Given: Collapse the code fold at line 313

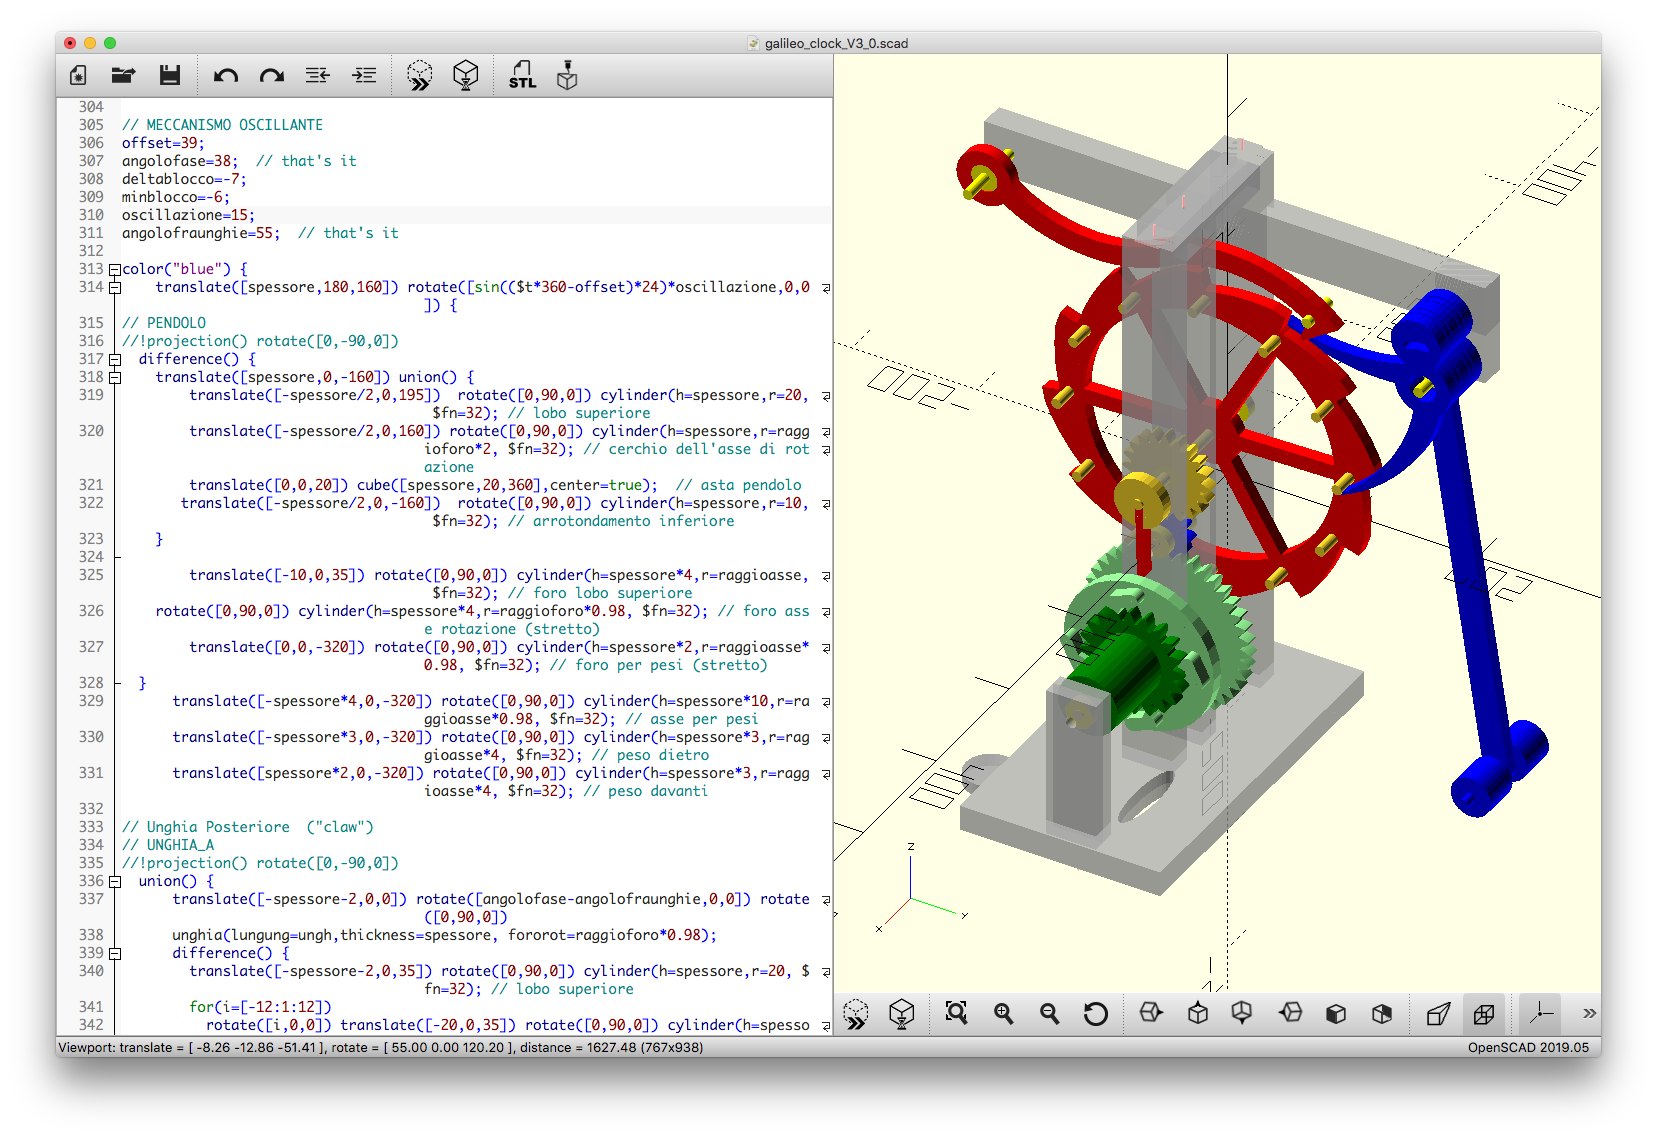Looking at the screenshot, I should coord(115,270).
